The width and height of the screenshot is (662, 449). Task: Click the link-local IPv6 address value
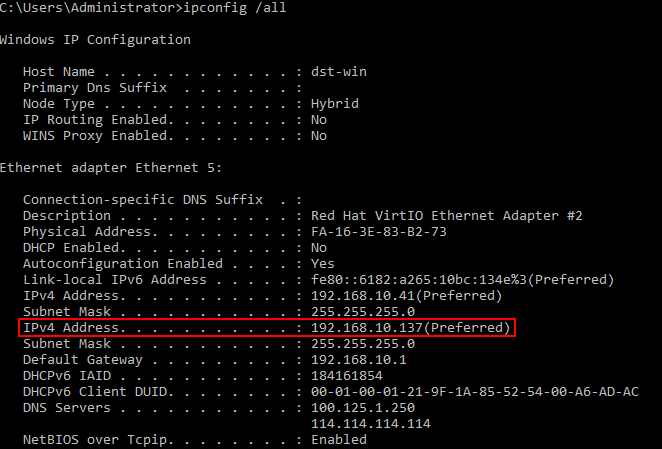pos(462,280)
